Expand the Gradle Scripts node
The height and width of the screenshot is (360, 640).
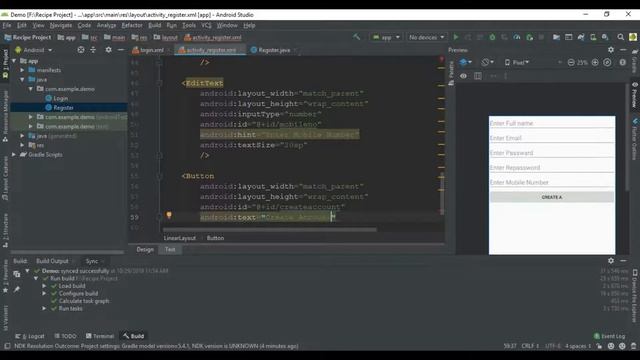point(14,155)
